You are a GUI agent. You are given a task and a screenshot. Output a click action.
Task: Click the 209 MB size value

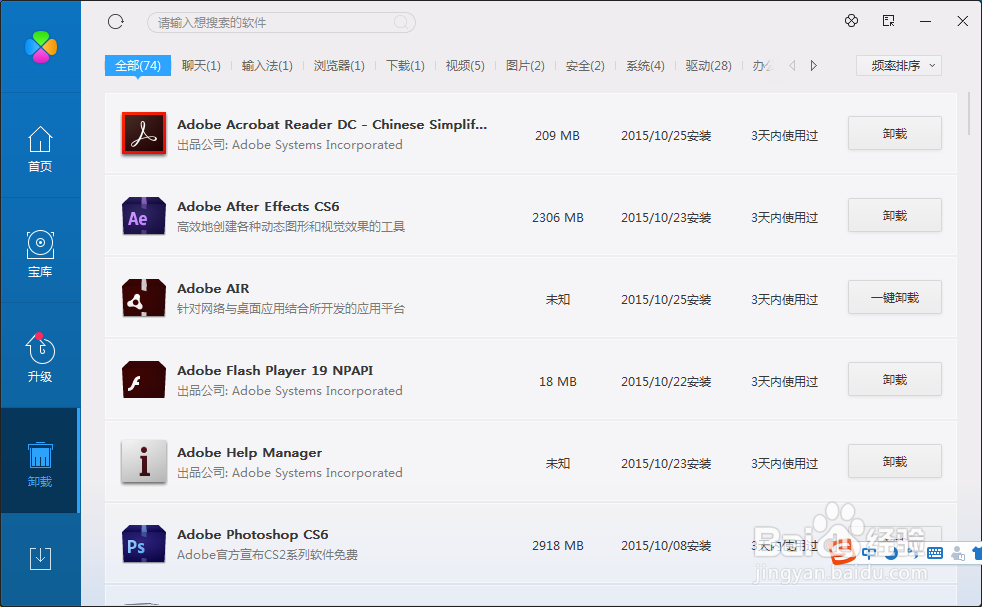(557, 135)
